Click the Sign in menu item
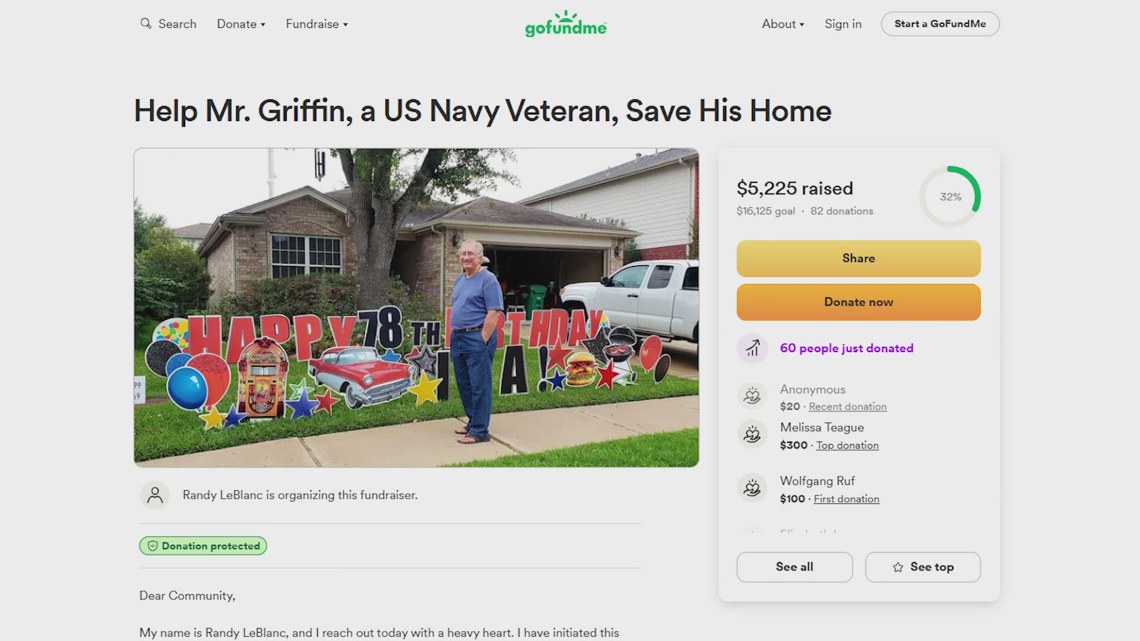Image resolution: width=1140 pixels, height=641 pixels. pyautogui.click(x=843, y=24)
